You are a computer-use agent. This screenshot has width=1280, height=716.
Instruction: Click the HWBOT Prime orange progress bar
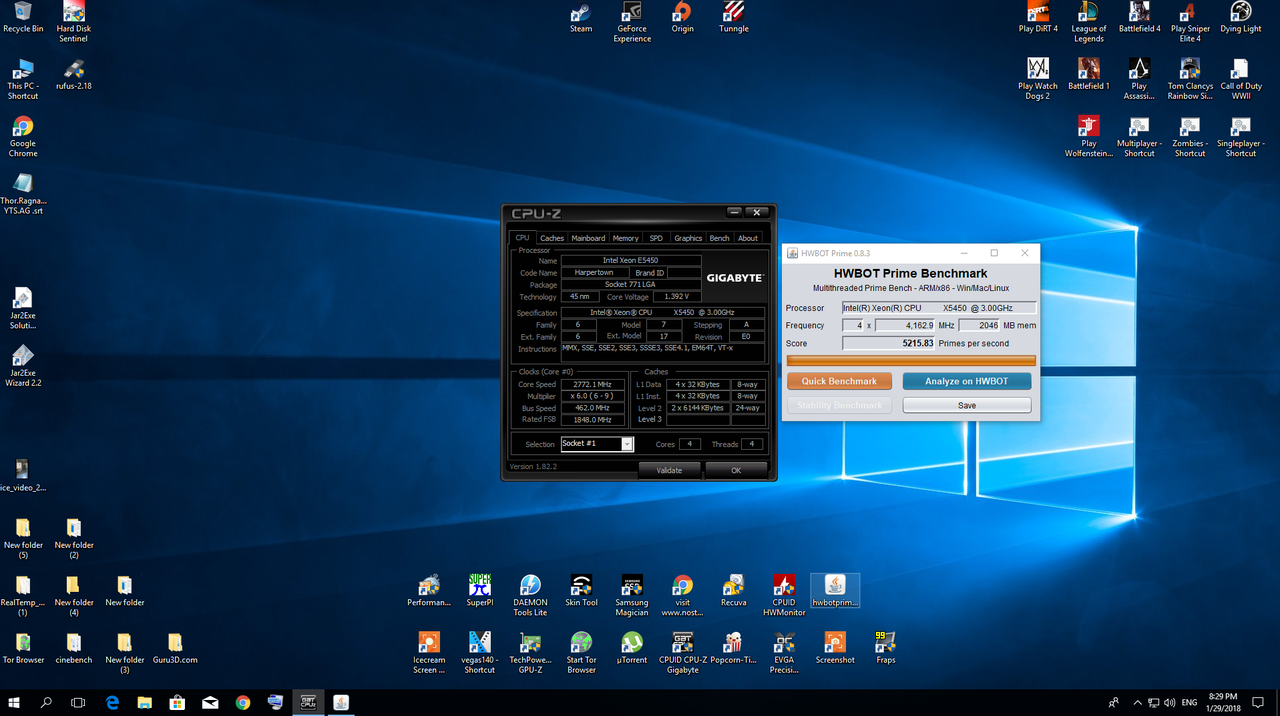tap(911, 360)
